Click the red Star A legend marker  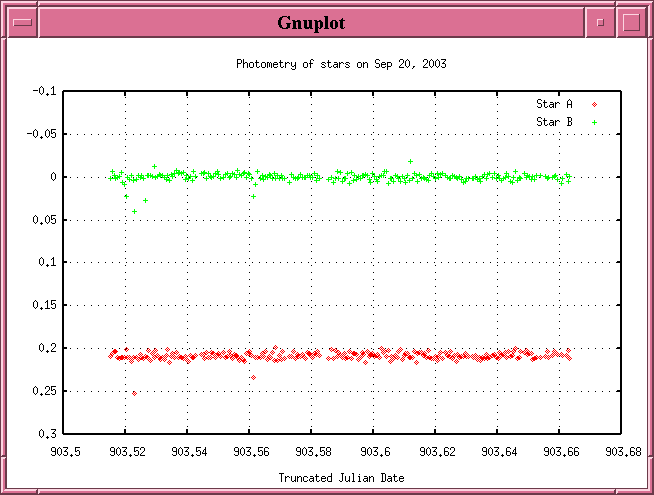tap(594, 104)
